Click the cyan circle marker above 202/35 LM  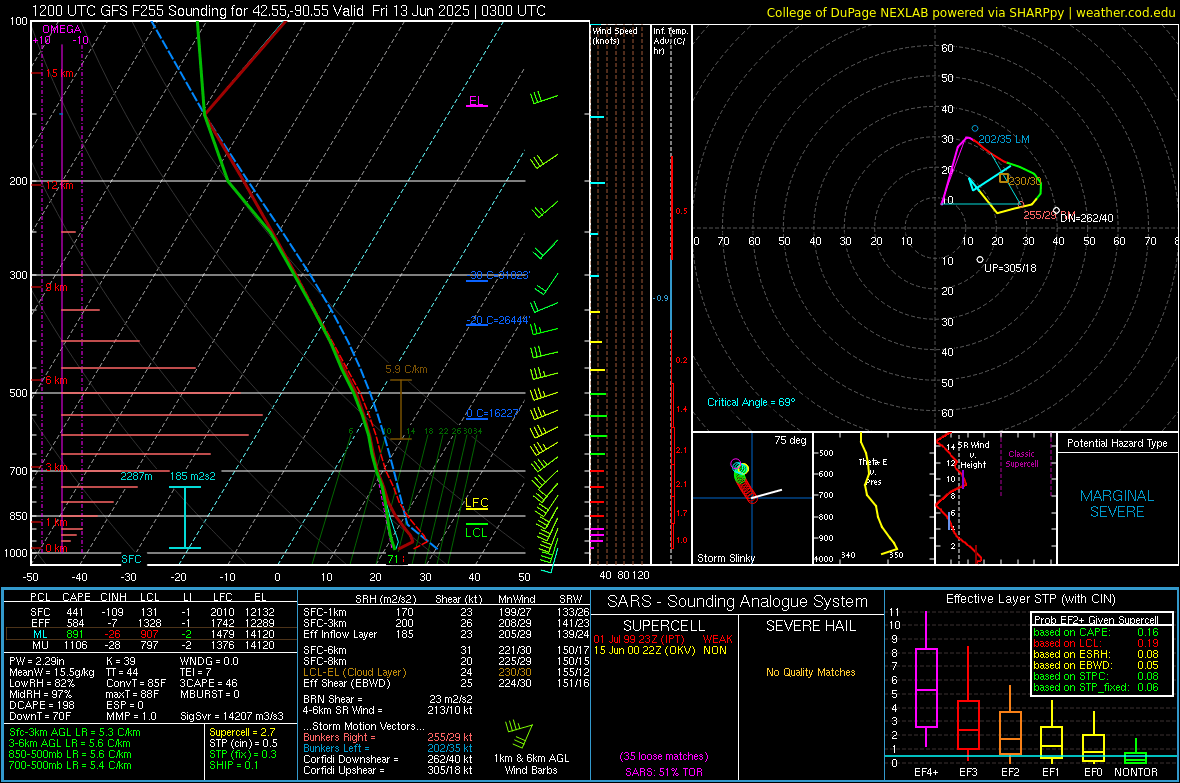[975, 129]
